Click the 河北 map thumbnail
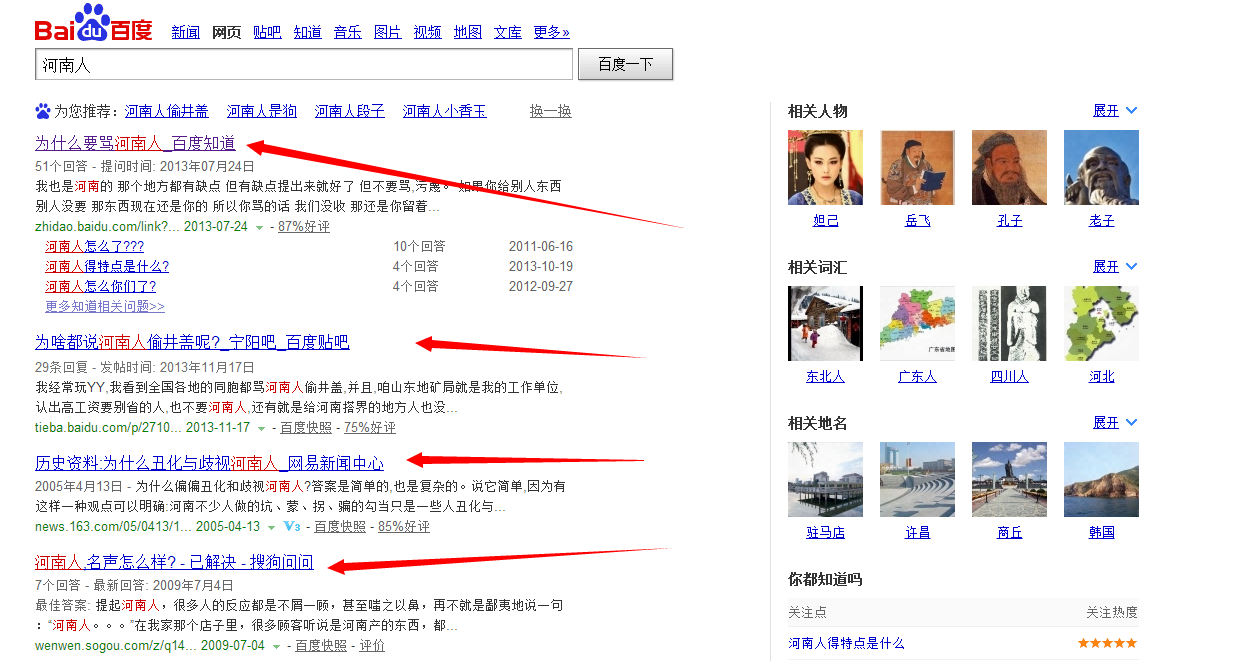Screen dimensions: 1257x661 click(x=1101, y=324)
